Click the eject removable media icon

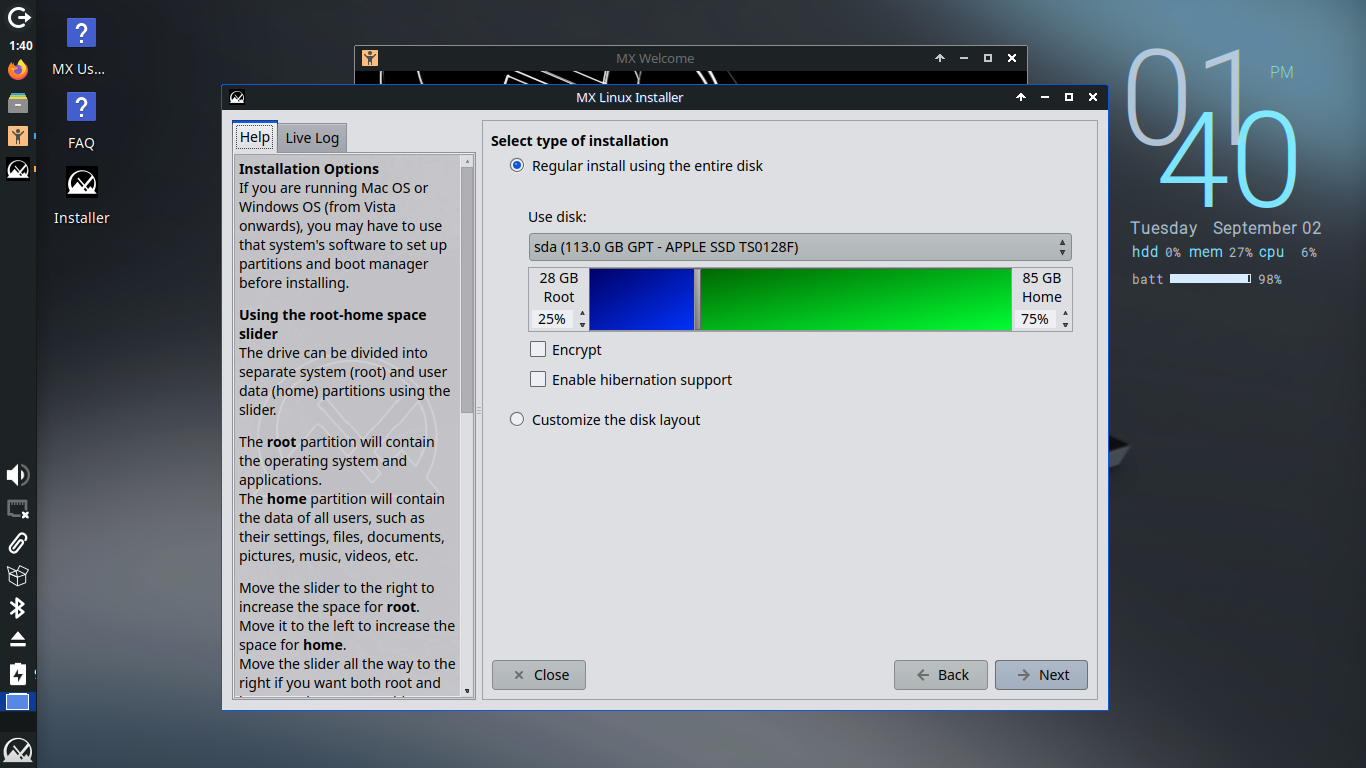pos(17,639)
